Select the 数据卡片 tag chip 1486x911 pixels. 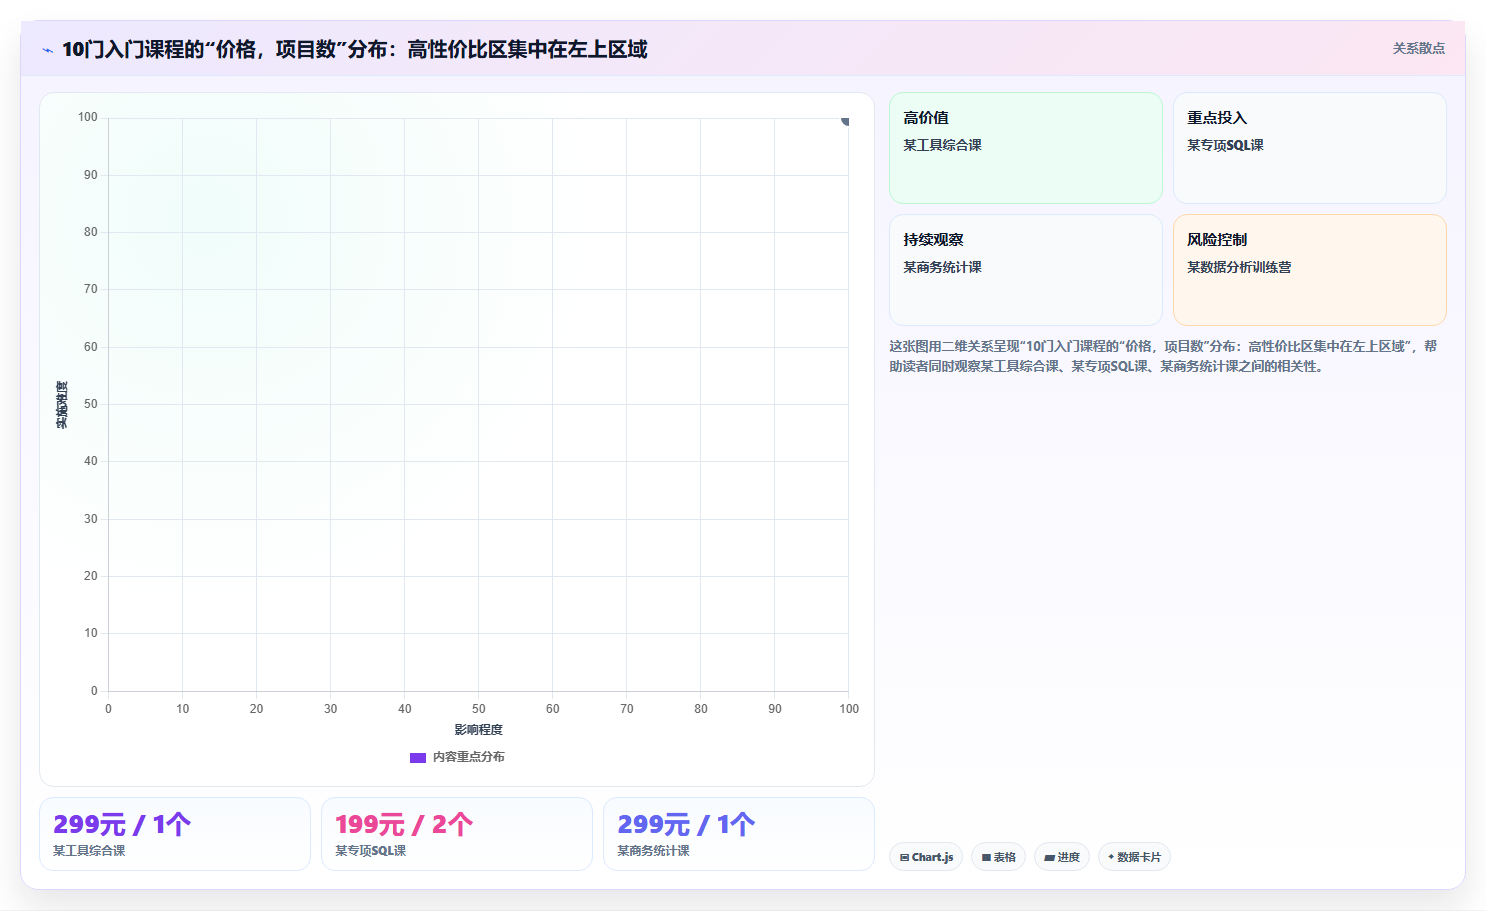1134,857
